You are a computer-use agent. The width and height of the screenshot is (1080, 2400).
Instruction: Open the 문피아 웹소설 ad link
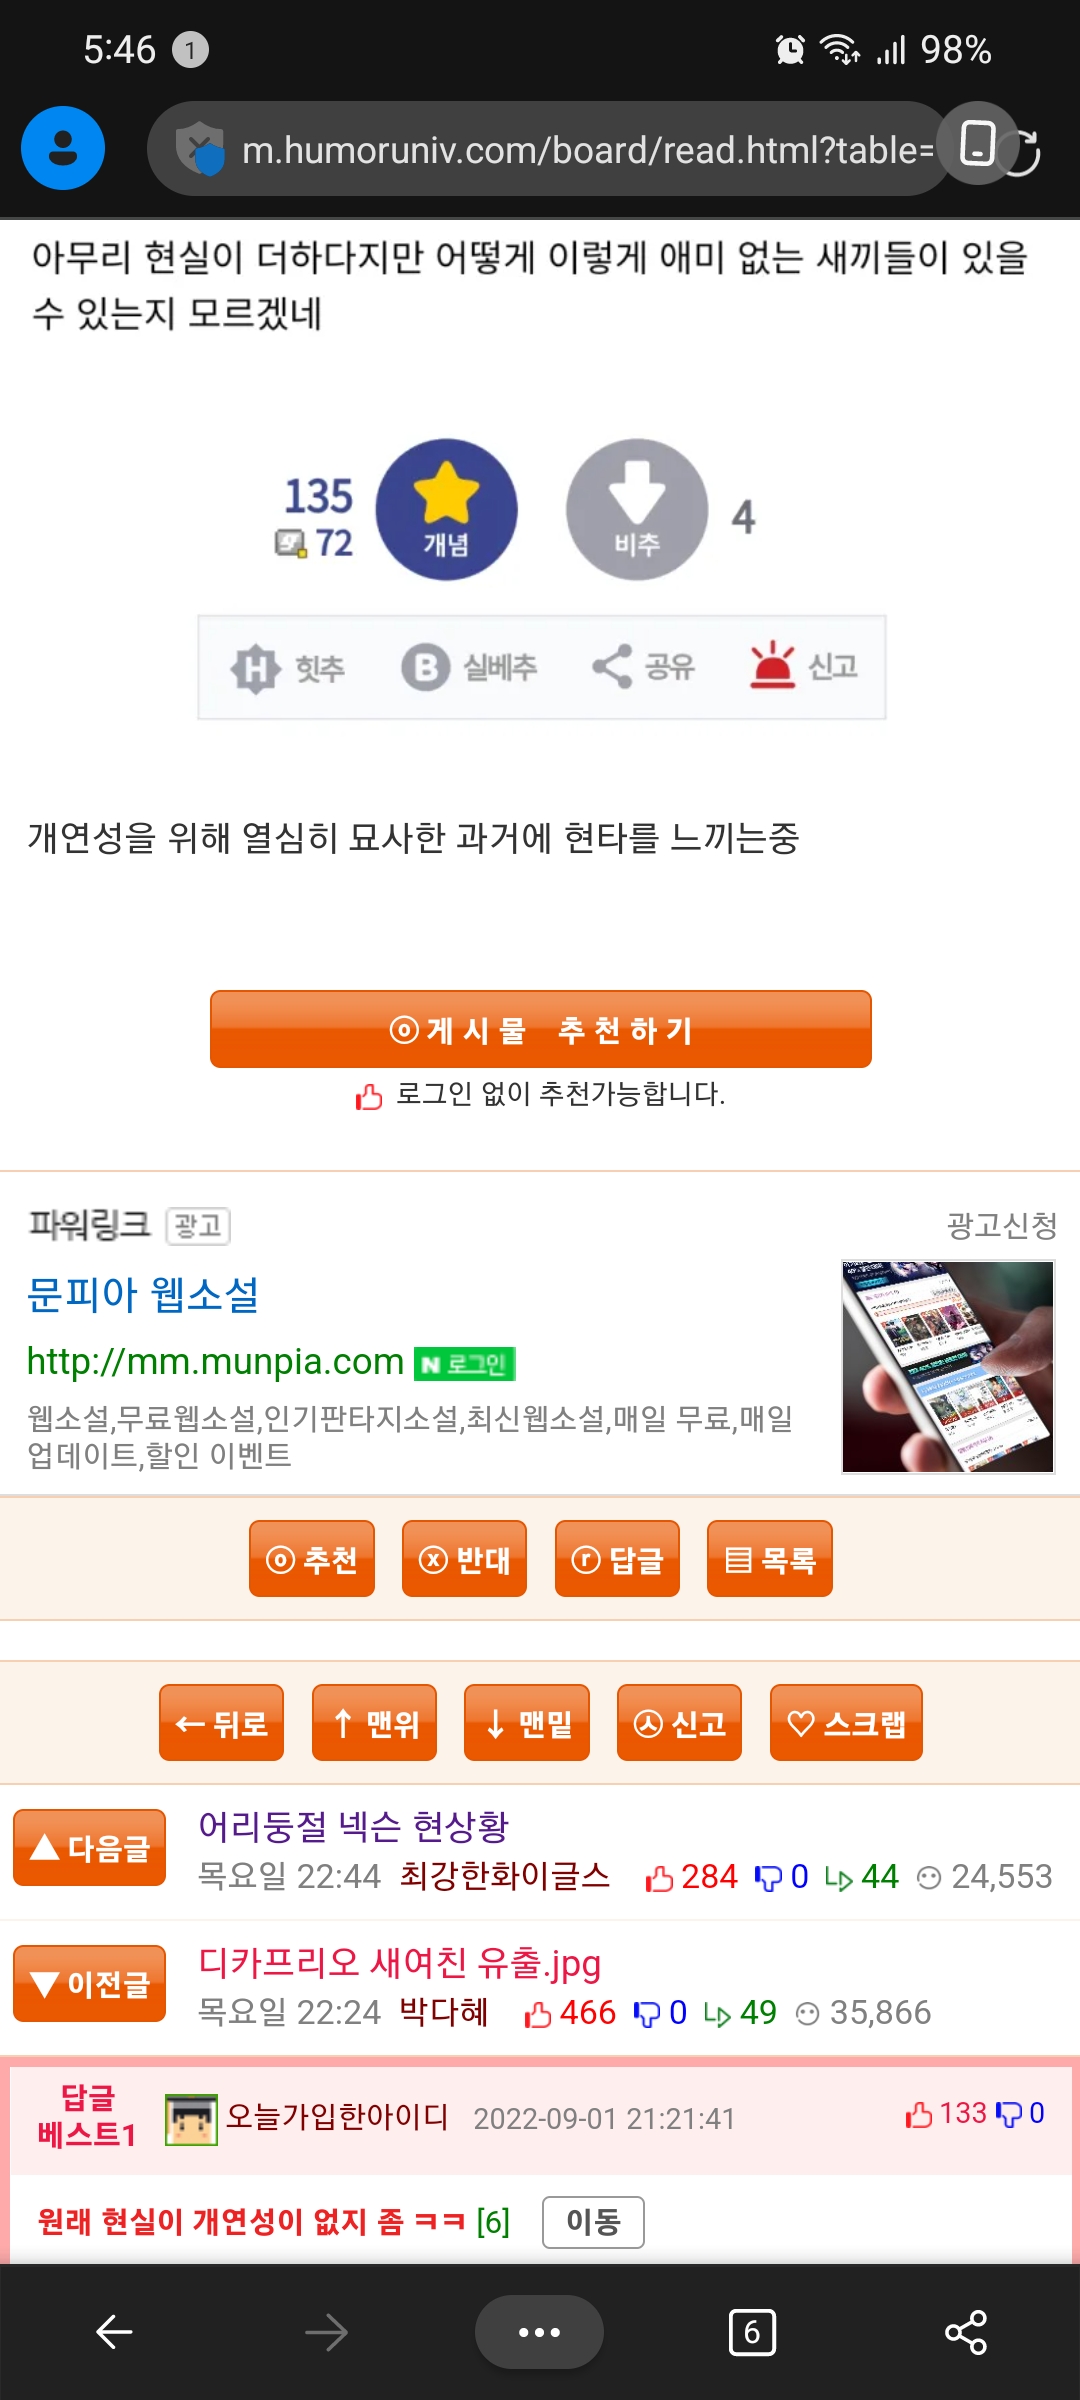(x=143, y=1294)
